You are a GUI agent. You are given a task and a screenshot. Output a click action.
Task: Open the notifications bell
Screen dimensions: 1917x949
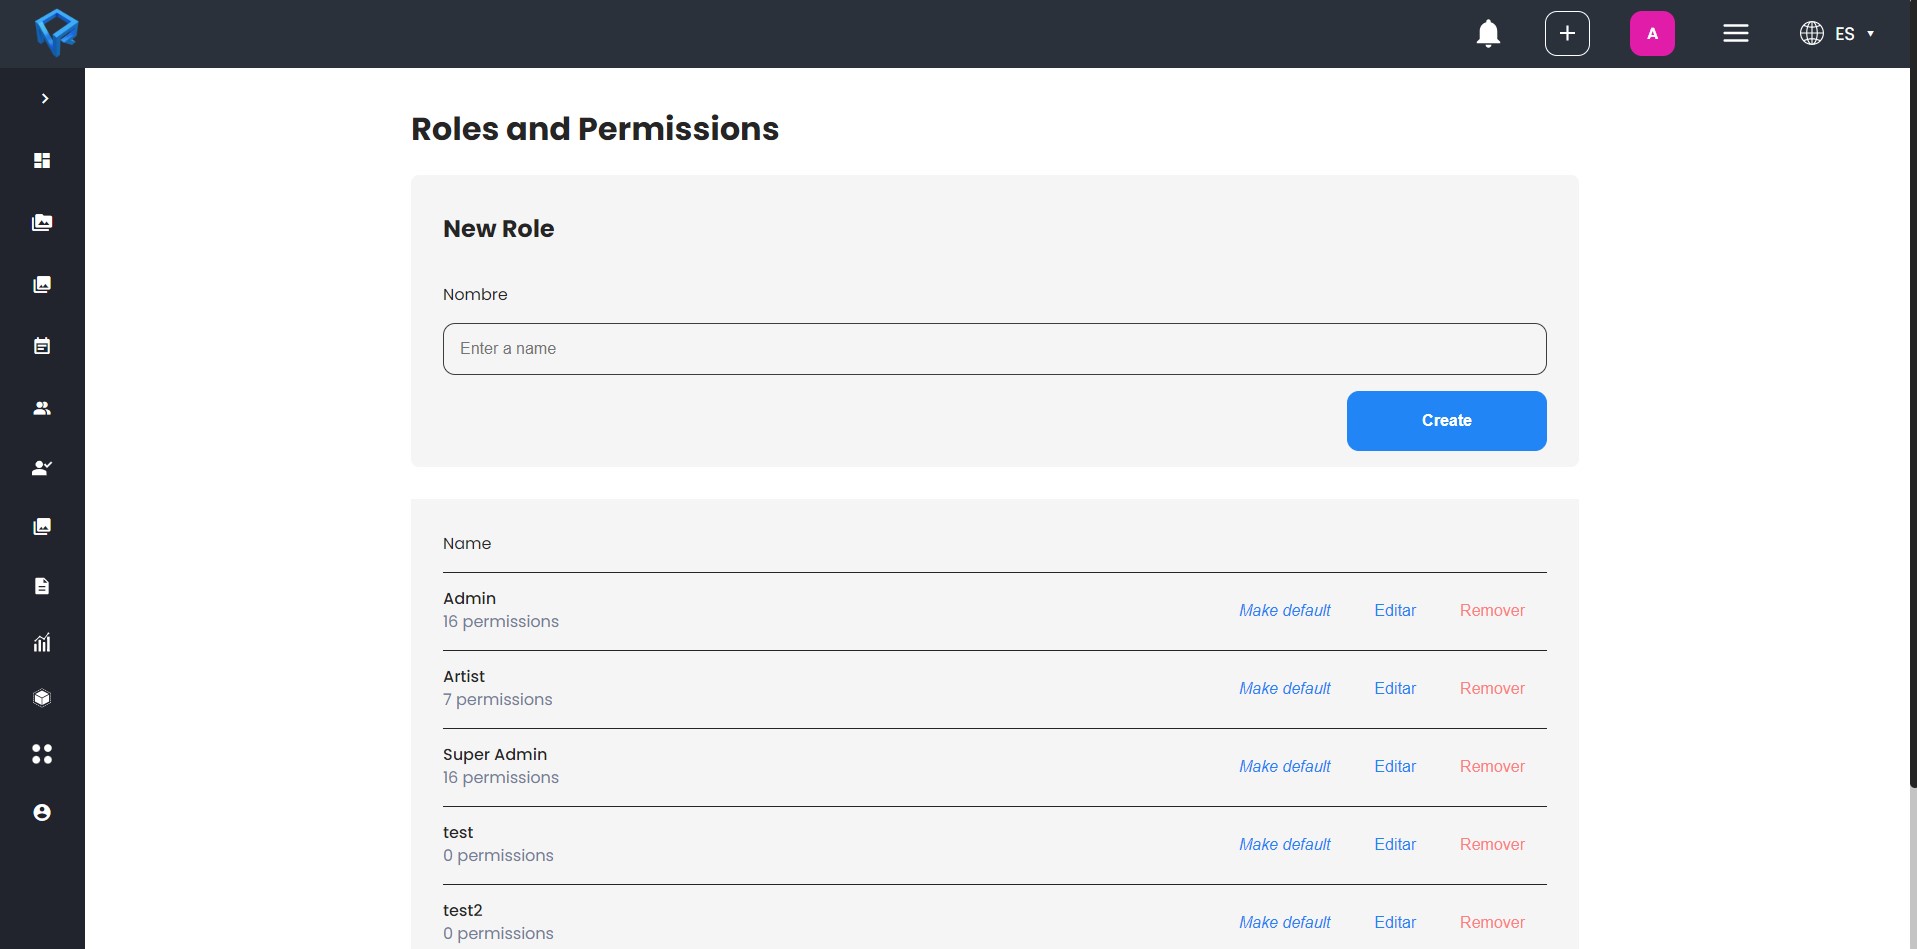pos(1488,34)
